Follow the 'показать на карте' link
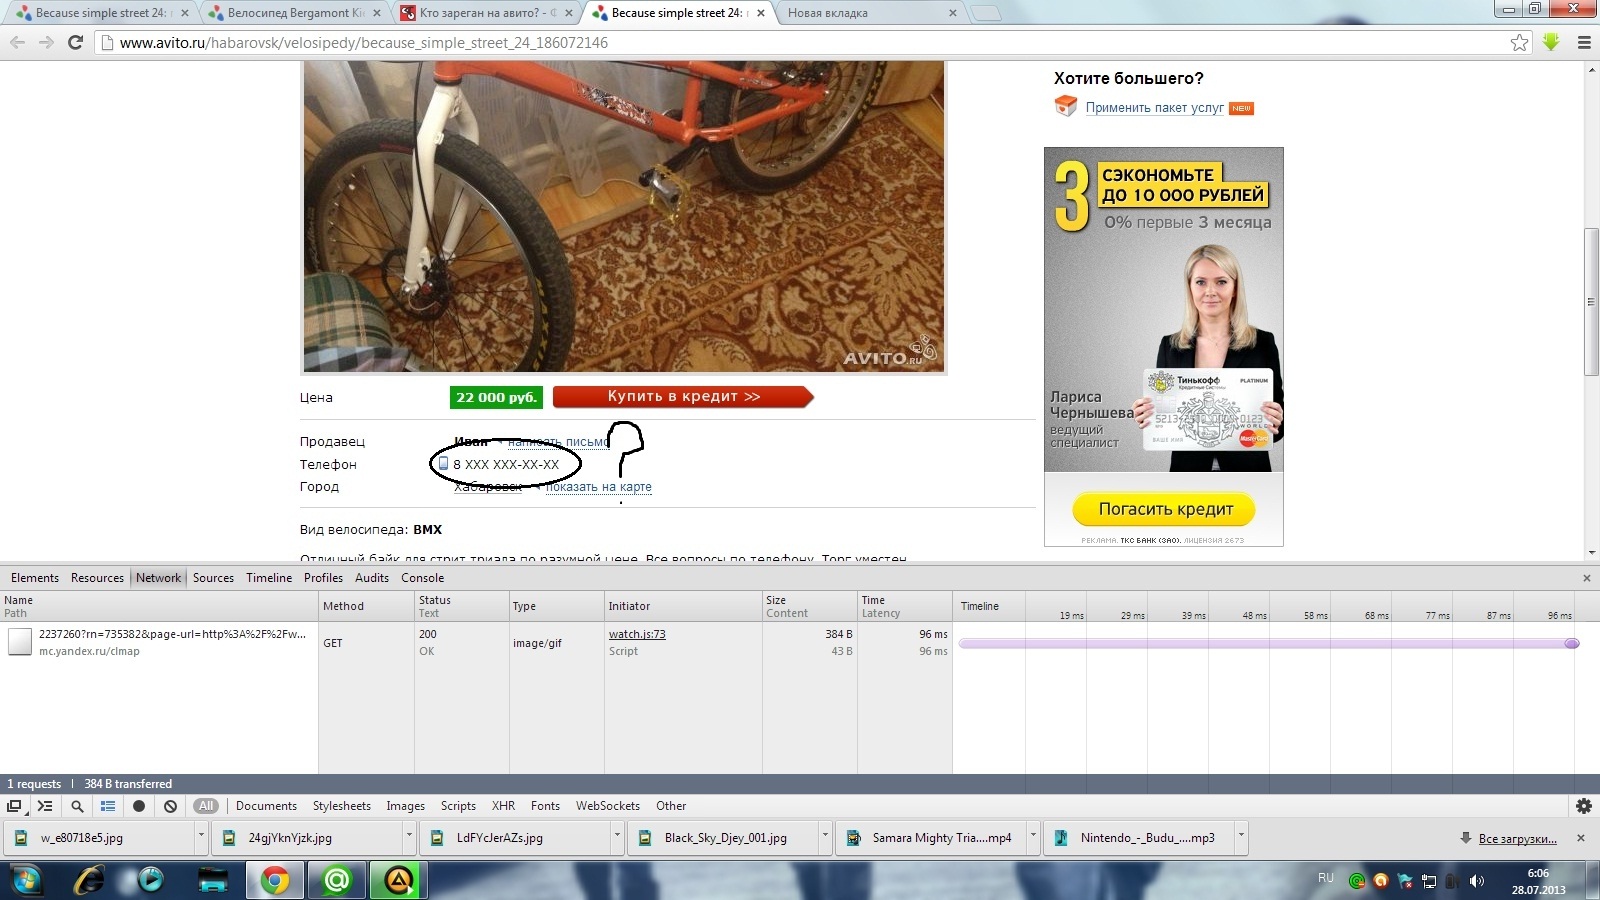Image resolution: width=1600 pixels, height=900 pixels. tap(598, 487)
